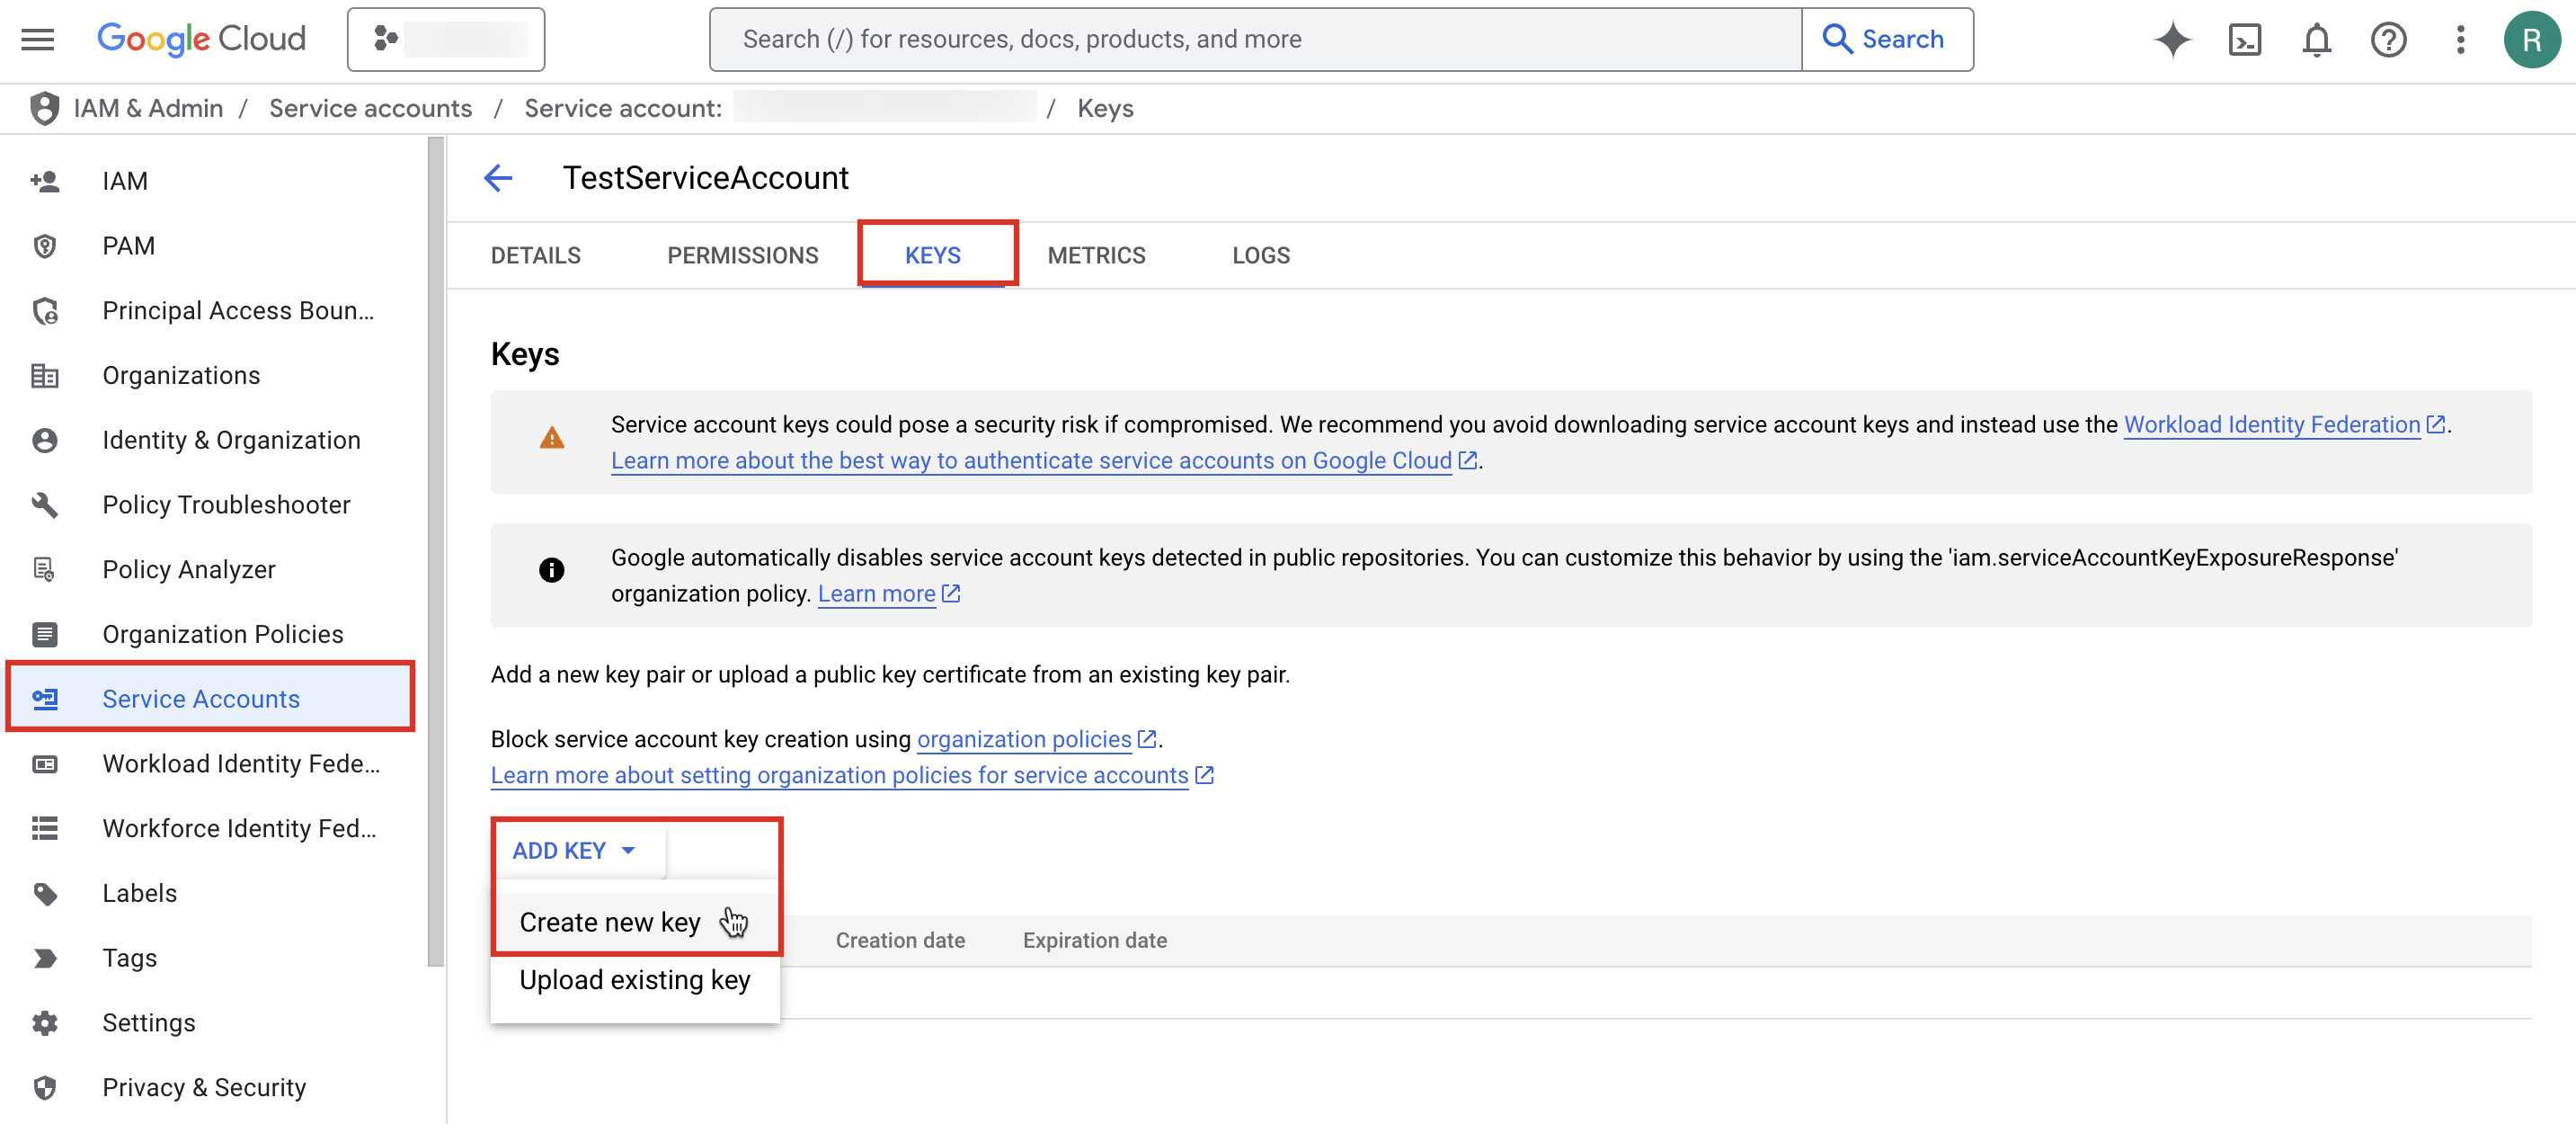Click the Tags sidebar icon
Viewport: 2576px width, 1124px height.
(x=45, y=958)
